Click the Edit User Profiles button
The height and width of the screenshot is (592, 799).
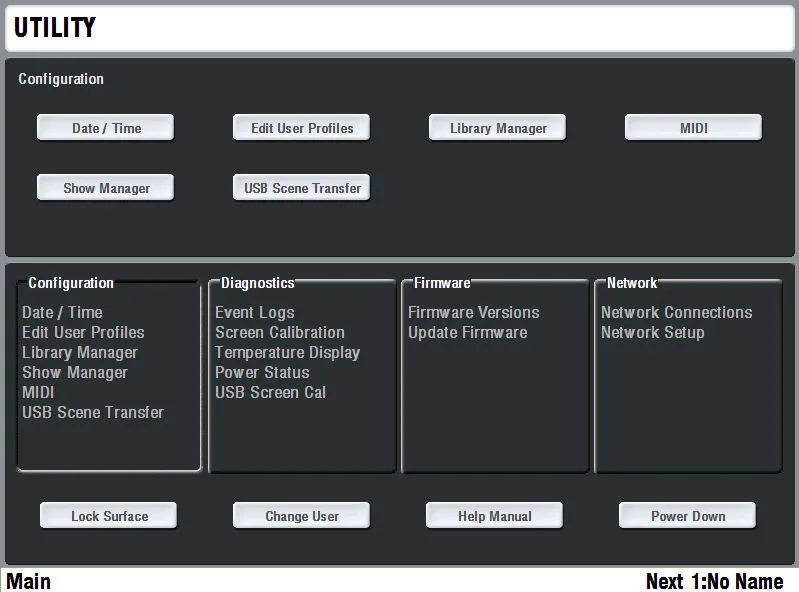[x=301, y=127]
